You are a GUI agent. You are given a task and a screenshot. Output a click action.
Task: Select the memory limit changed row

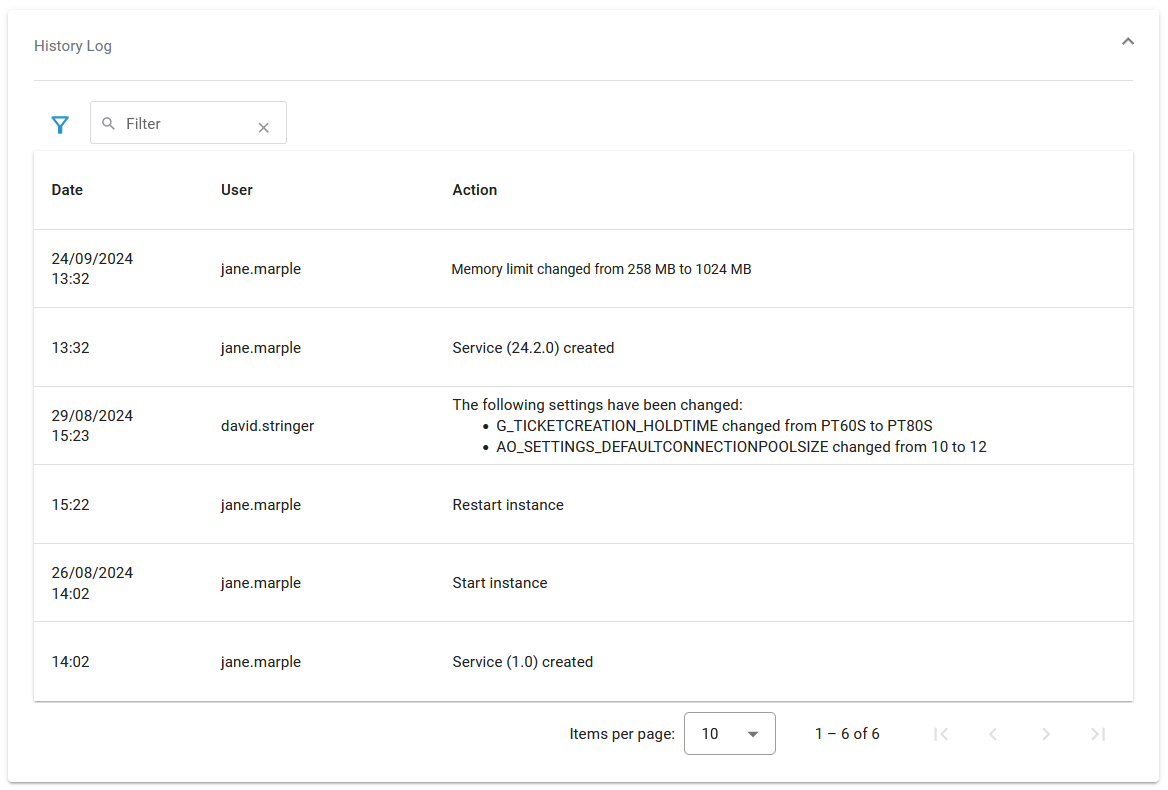pyautogui.click(x=601, y=269)
